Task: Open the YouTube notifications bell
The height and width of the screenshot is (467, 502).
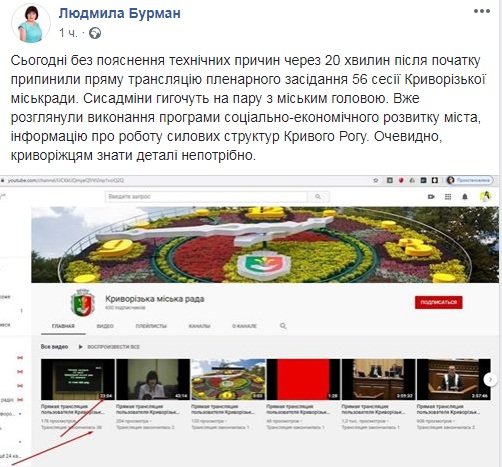Action: tap(465, 197)
